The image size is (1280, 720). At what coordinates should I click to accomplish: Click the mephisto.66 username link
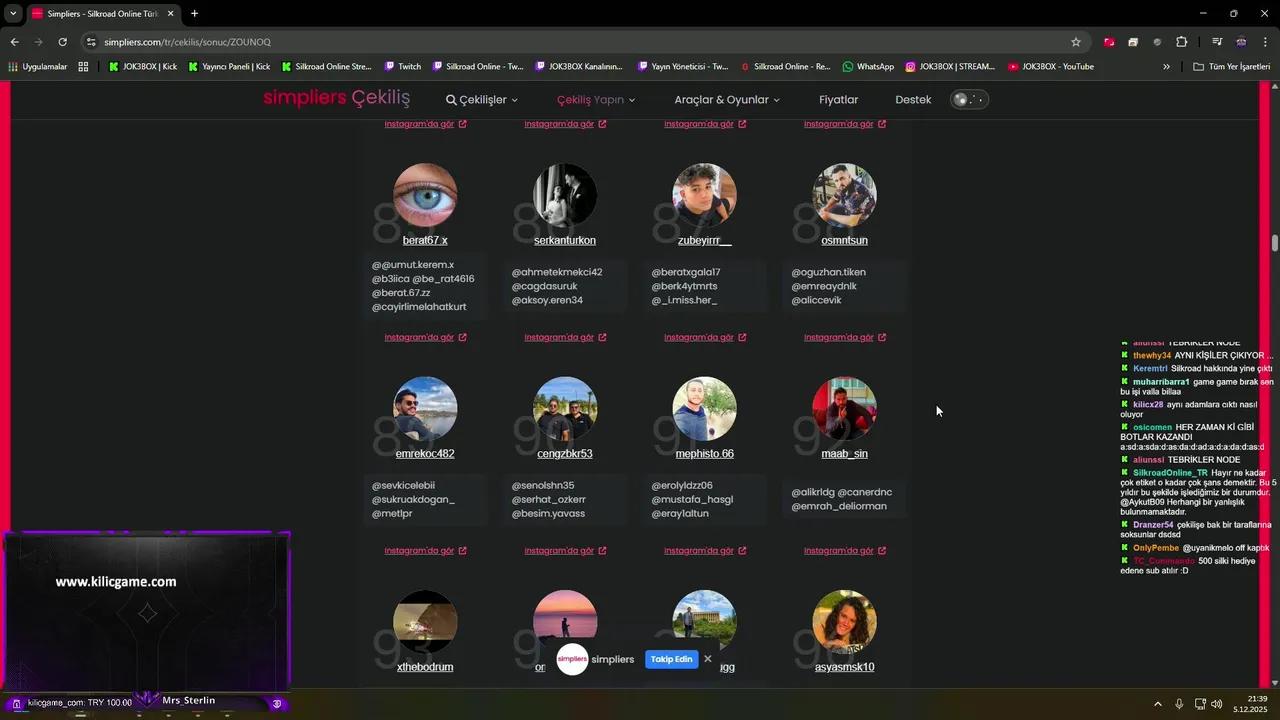tap(705, 454)
